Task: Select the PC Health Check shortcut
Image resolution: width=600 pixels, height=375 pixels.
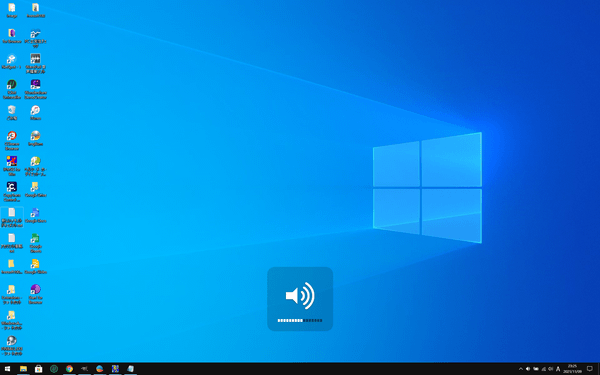Action: point(35,38)
